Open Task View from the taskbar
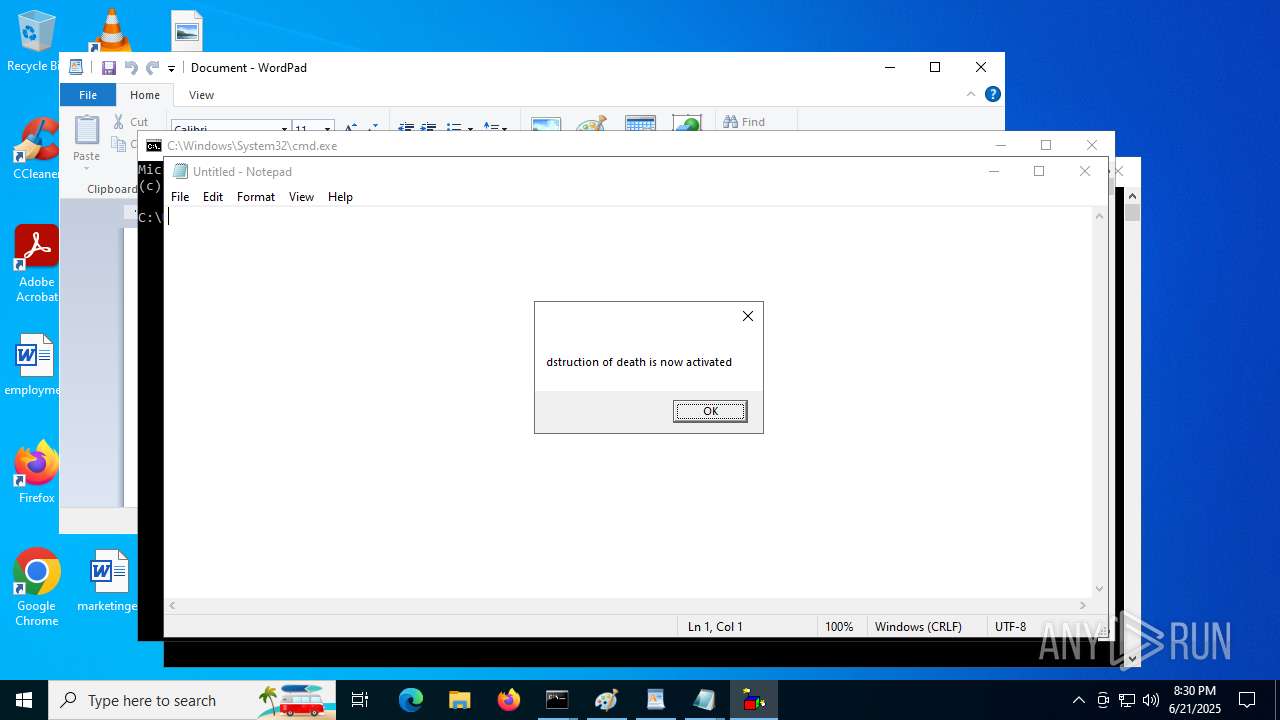This screenshot has height=720, width=1280. (x=360, y=700)
